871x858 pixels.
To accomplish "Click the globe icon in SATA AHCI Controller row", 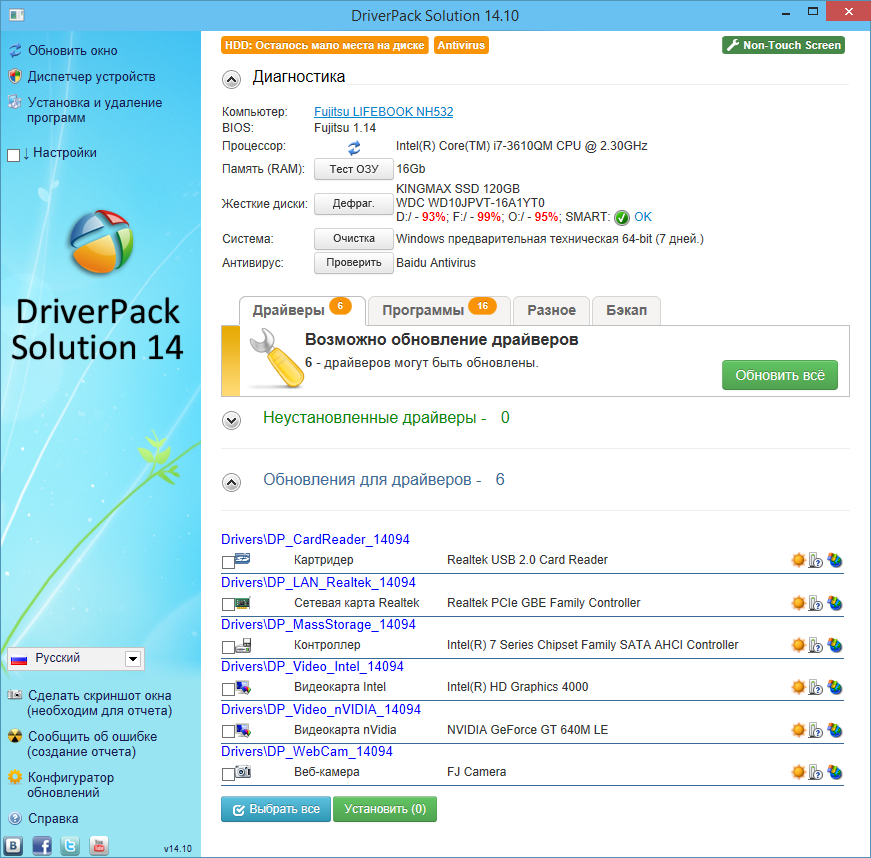I will 834,645.
